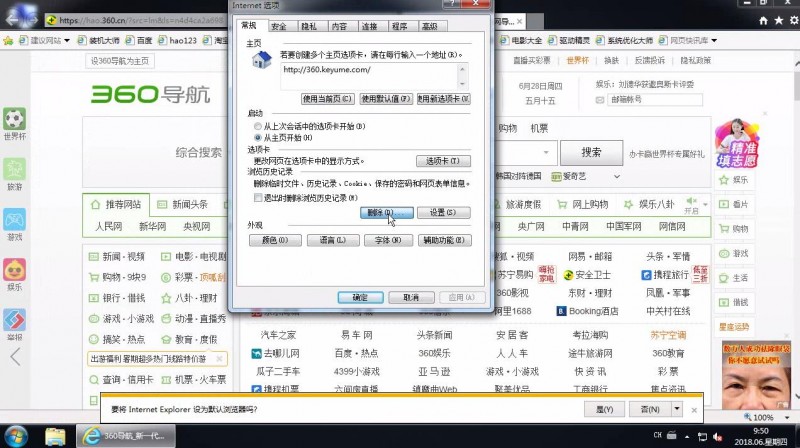Click 是(Y) on default browser prompt
The height and width of the screenshot is (448, 800).
[604, 409]
